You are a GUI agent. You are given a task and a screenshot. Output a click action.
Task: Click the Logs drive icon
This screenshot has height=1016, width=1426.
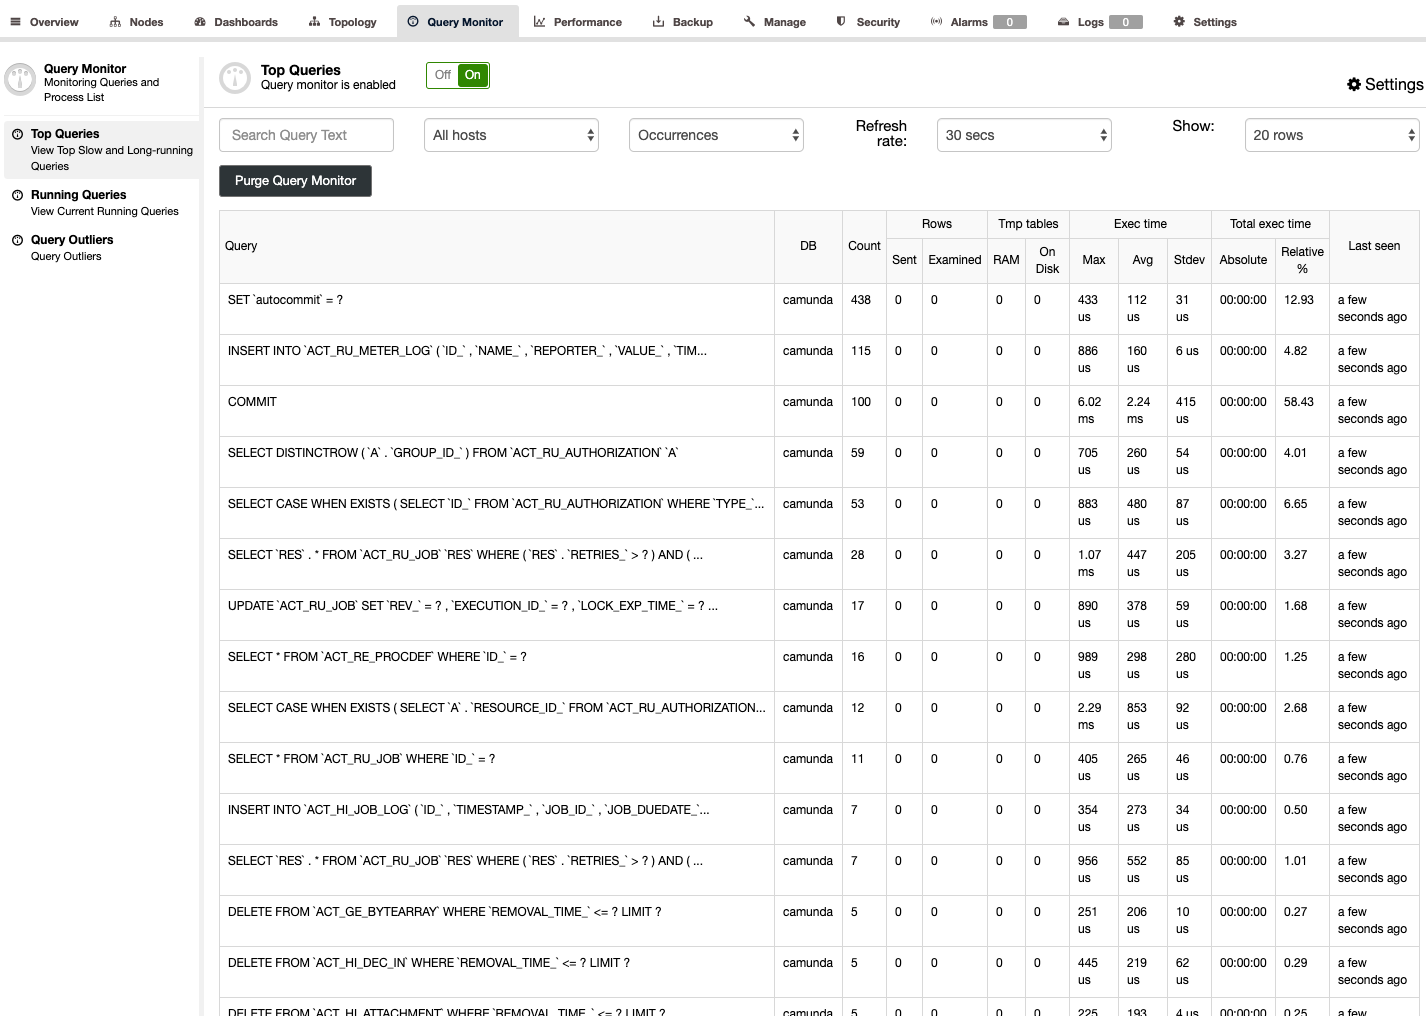click(1063, 22)
